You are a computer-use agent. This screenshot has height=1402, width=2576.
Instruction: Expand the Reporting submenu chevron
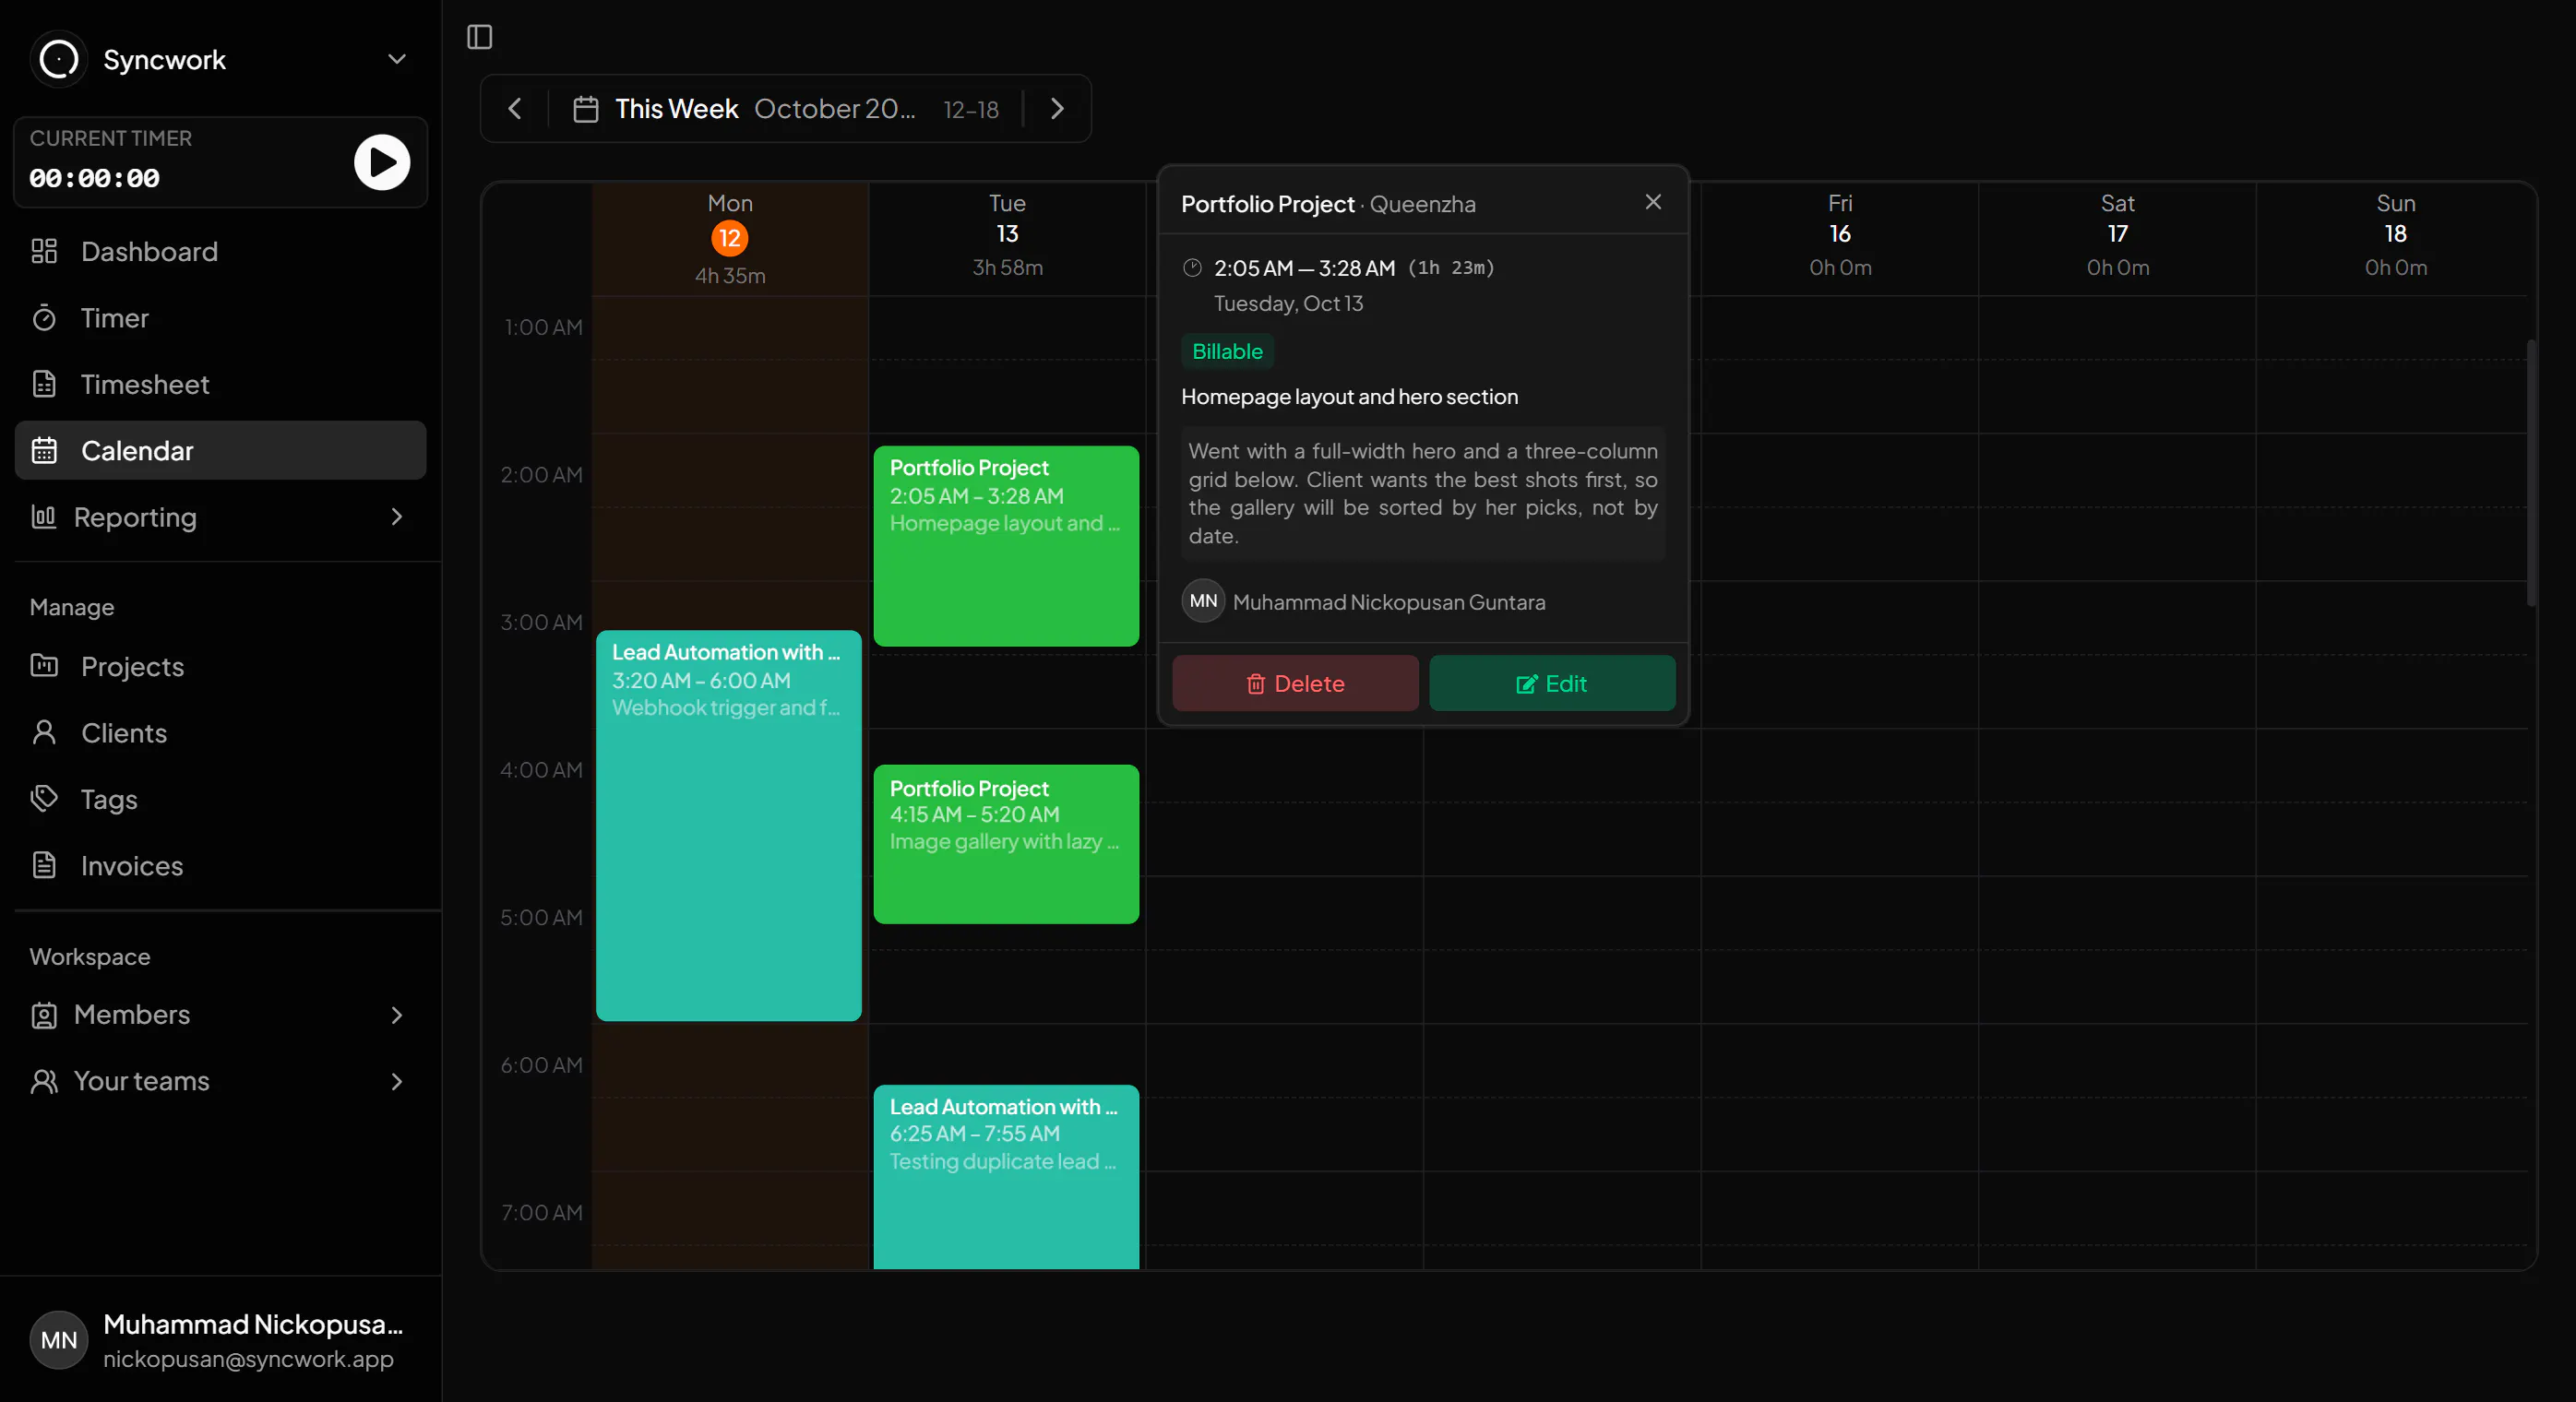point(397,517)
